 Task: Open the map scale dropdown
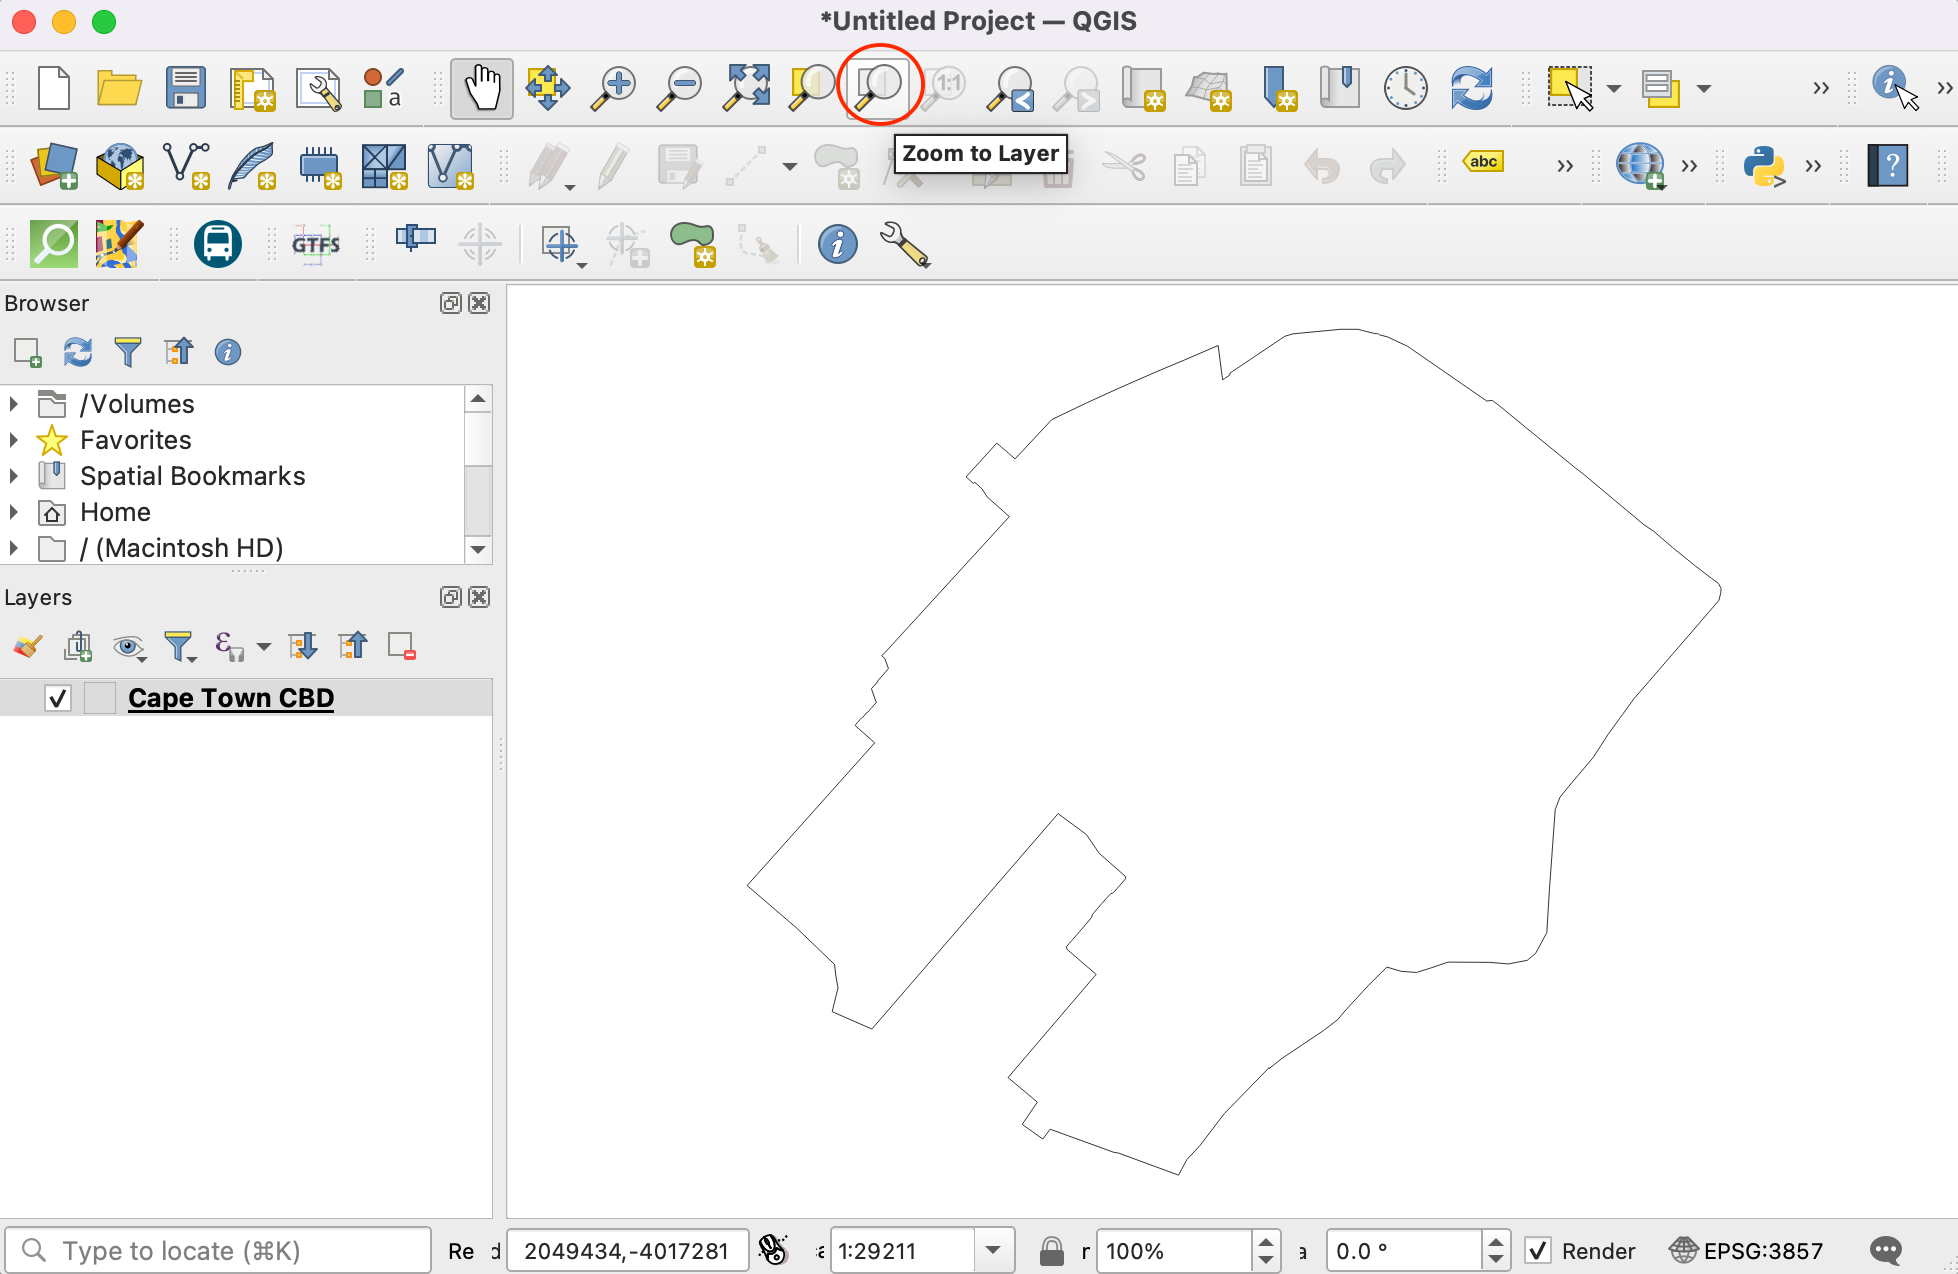click(992, 1250)
